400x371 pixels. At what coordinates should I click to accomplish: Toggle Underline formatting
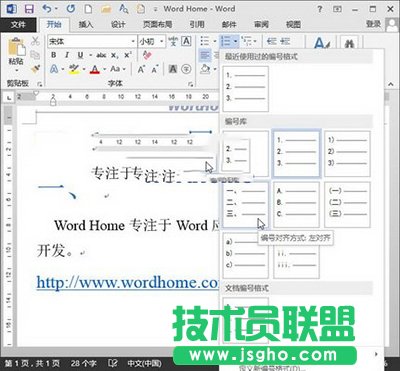point(80,55)
